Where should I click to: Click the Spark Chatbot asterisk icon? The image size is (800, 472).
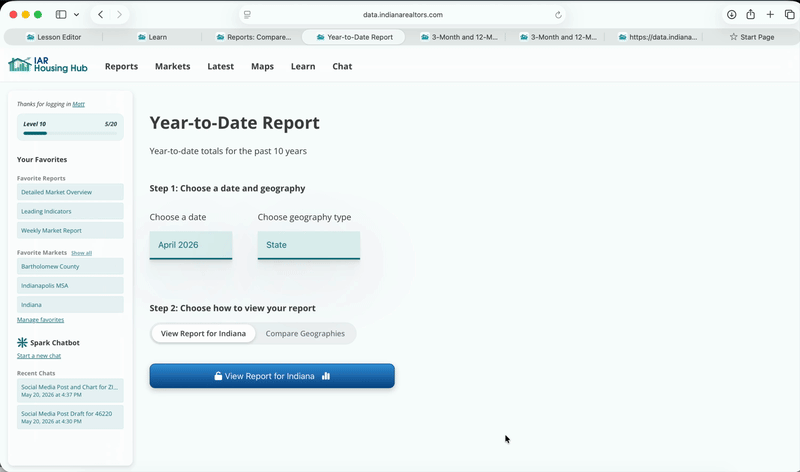22,342
